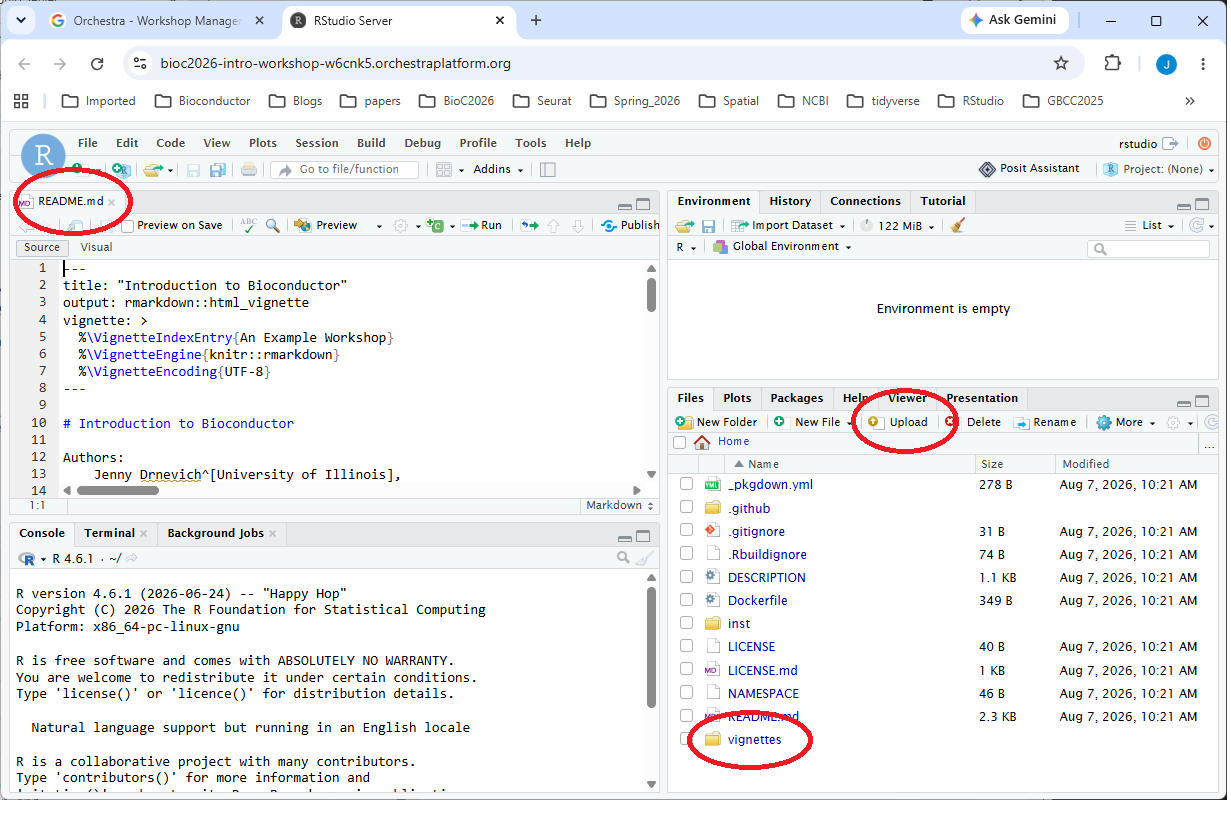The image size is (1231, 813).
Task: Check the box next to _pkgdown.yml
Action: pyautogui.click(x=686, y=484)
